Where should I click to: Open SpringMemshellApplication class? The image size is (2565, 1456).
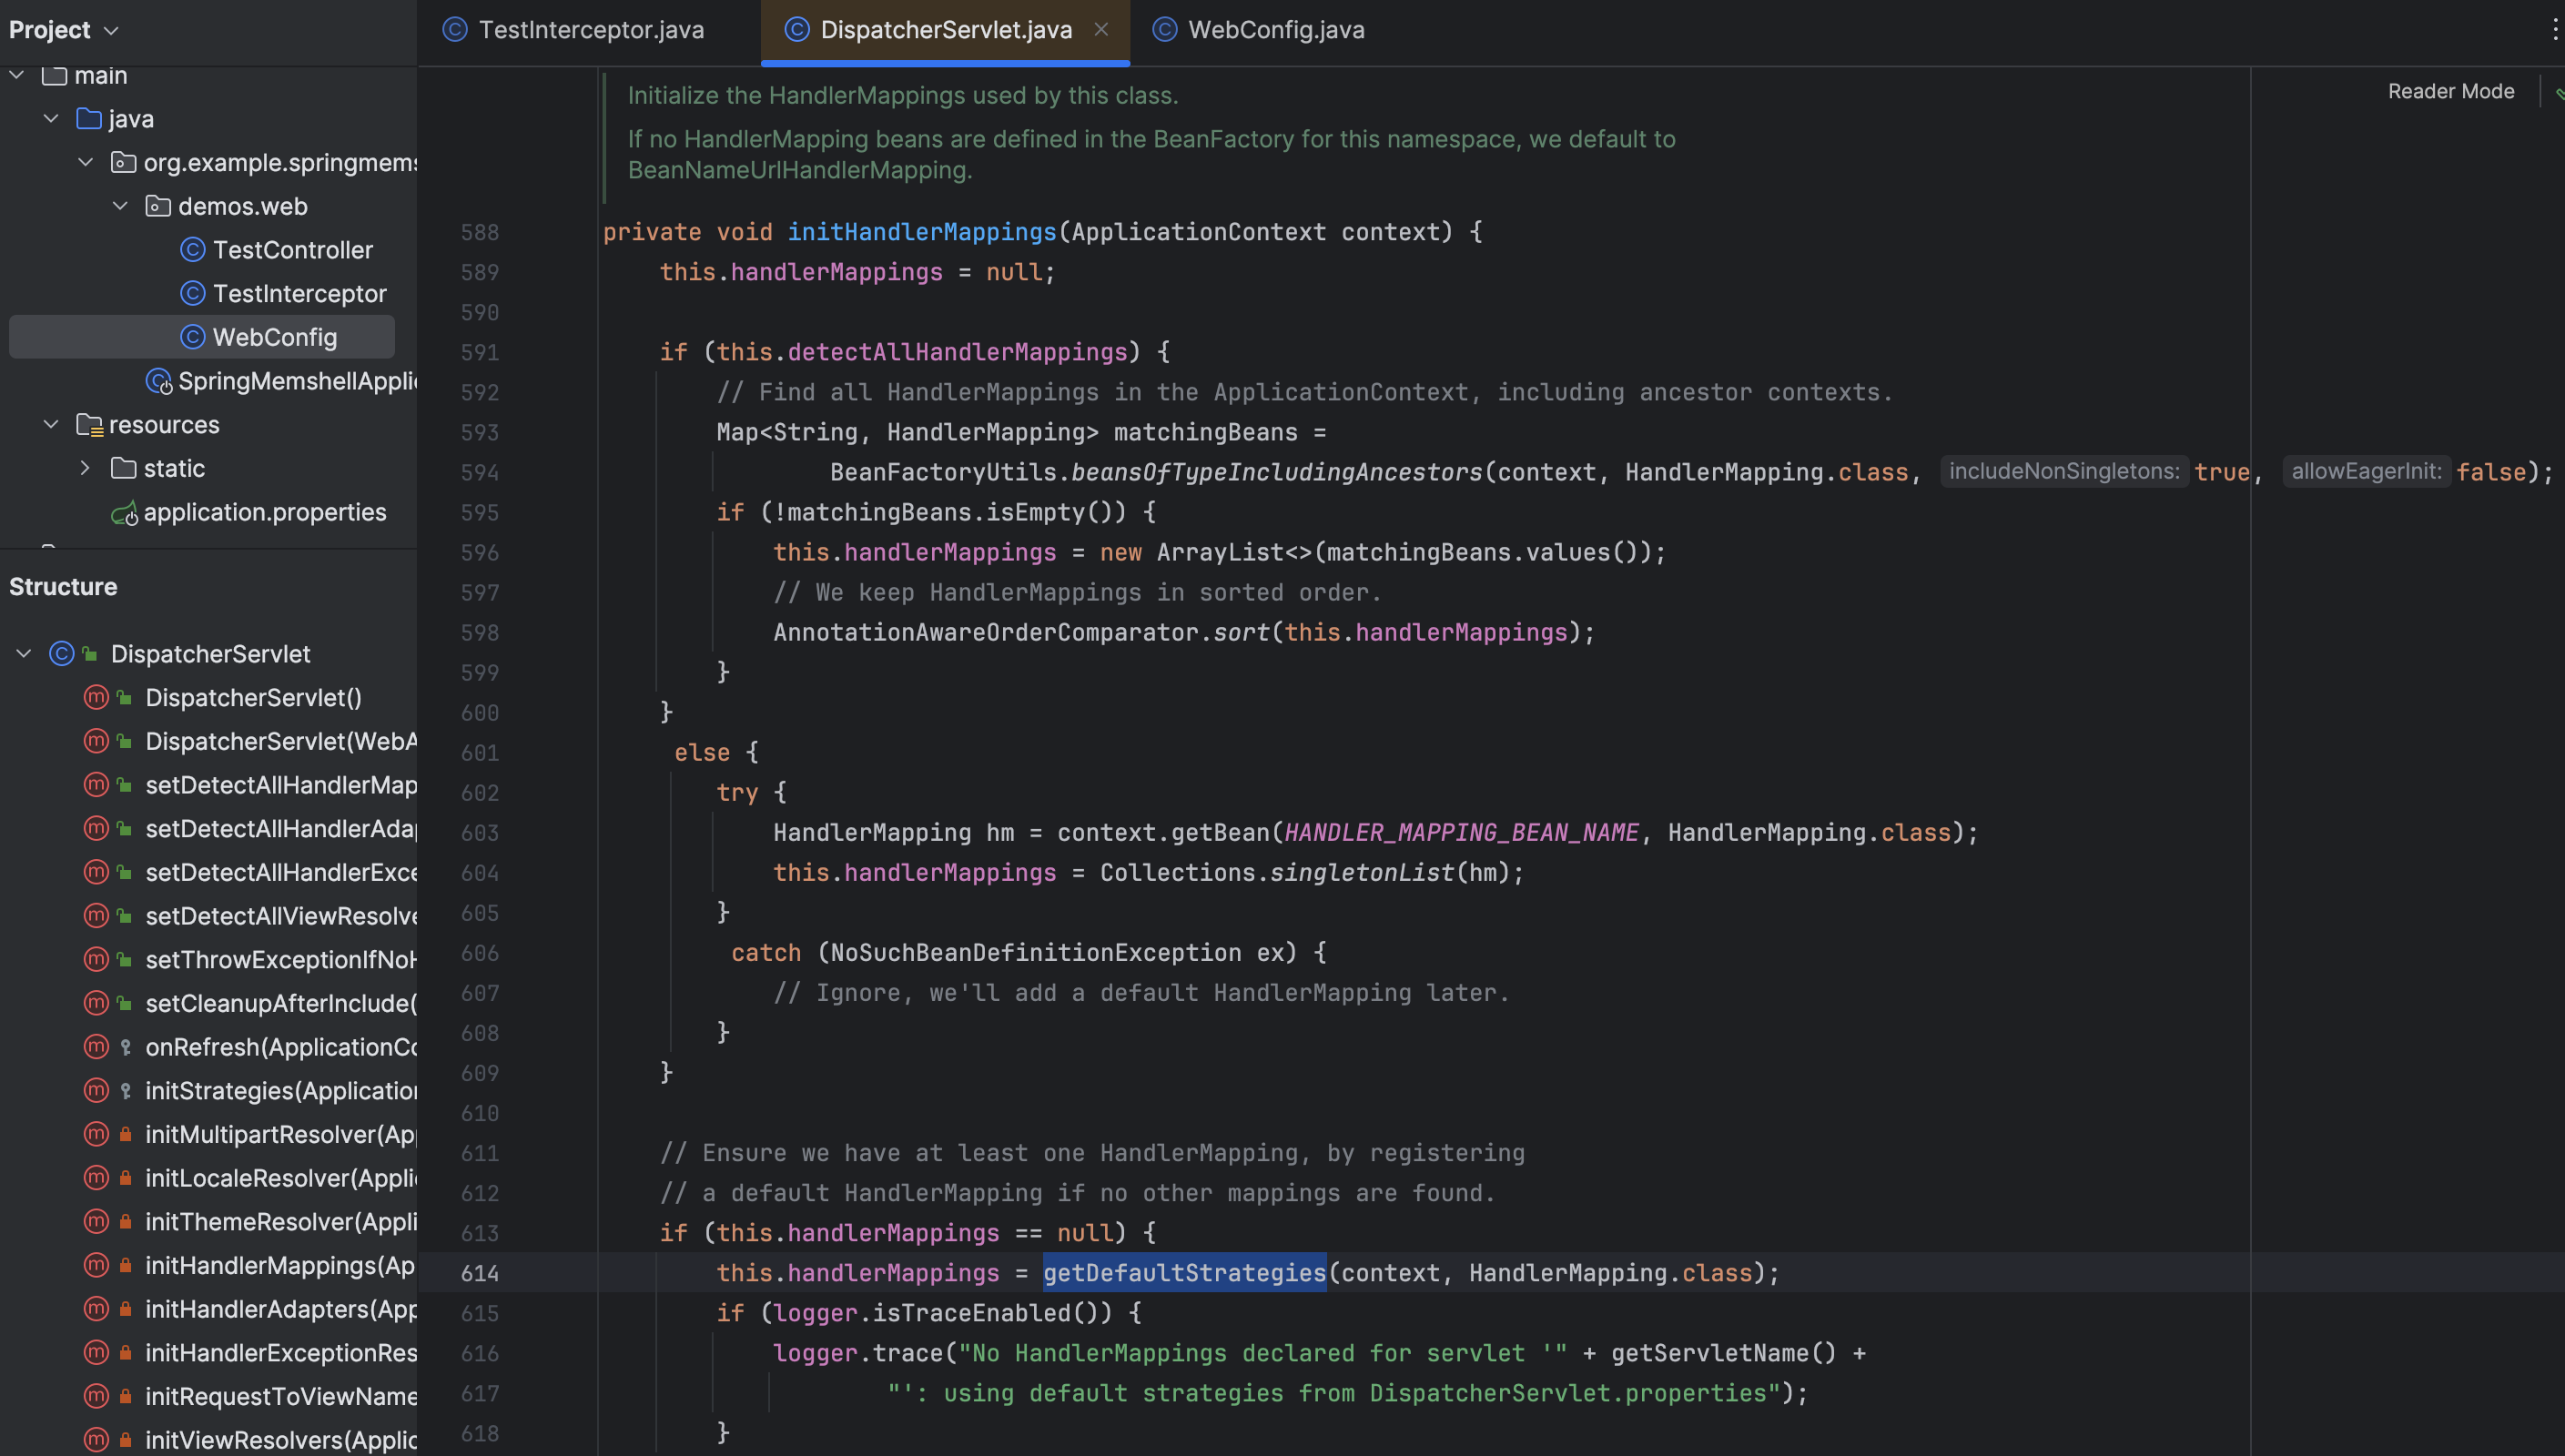[x=297, y=381]
